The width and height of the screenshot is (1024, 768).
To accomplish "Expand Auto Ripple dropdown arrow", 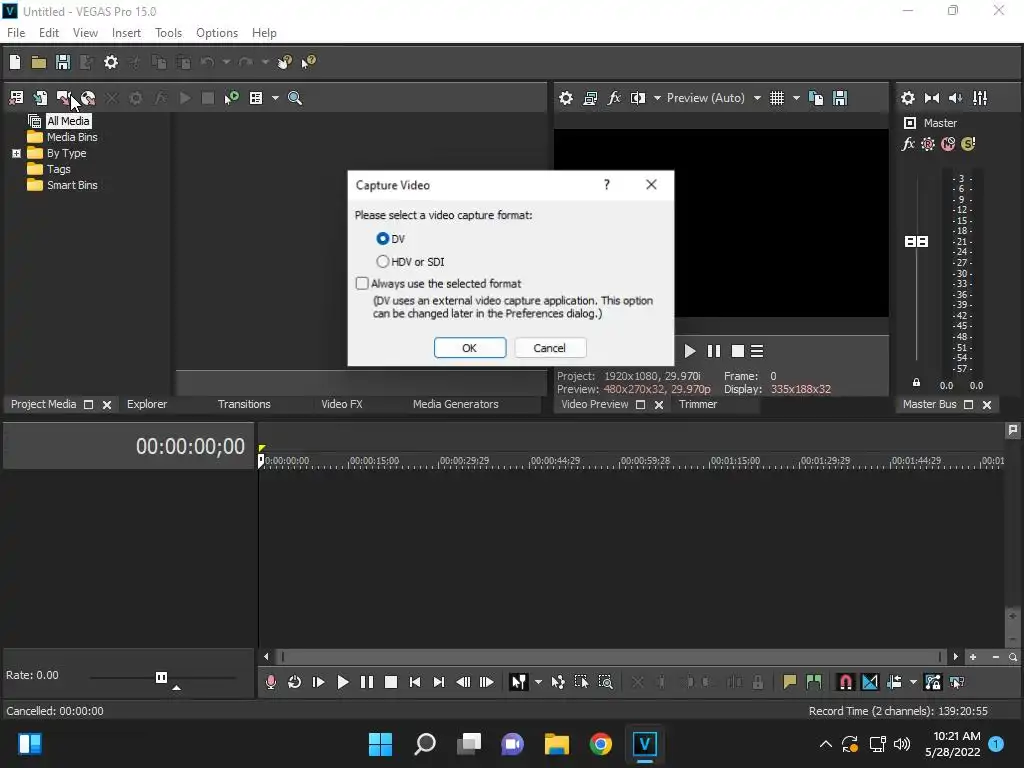I will 913,682.
